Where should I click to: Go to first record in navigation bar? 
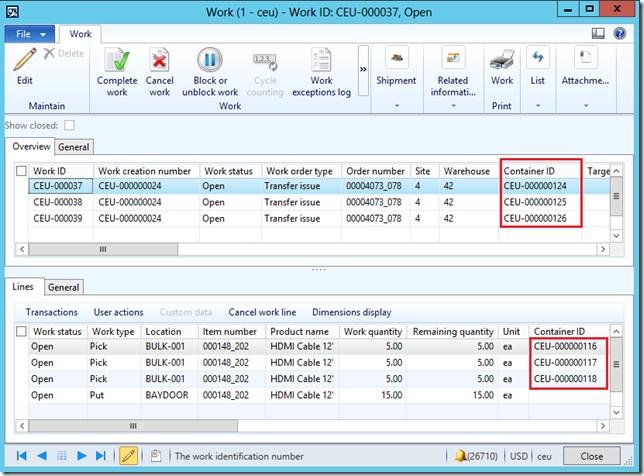point(20,456)
